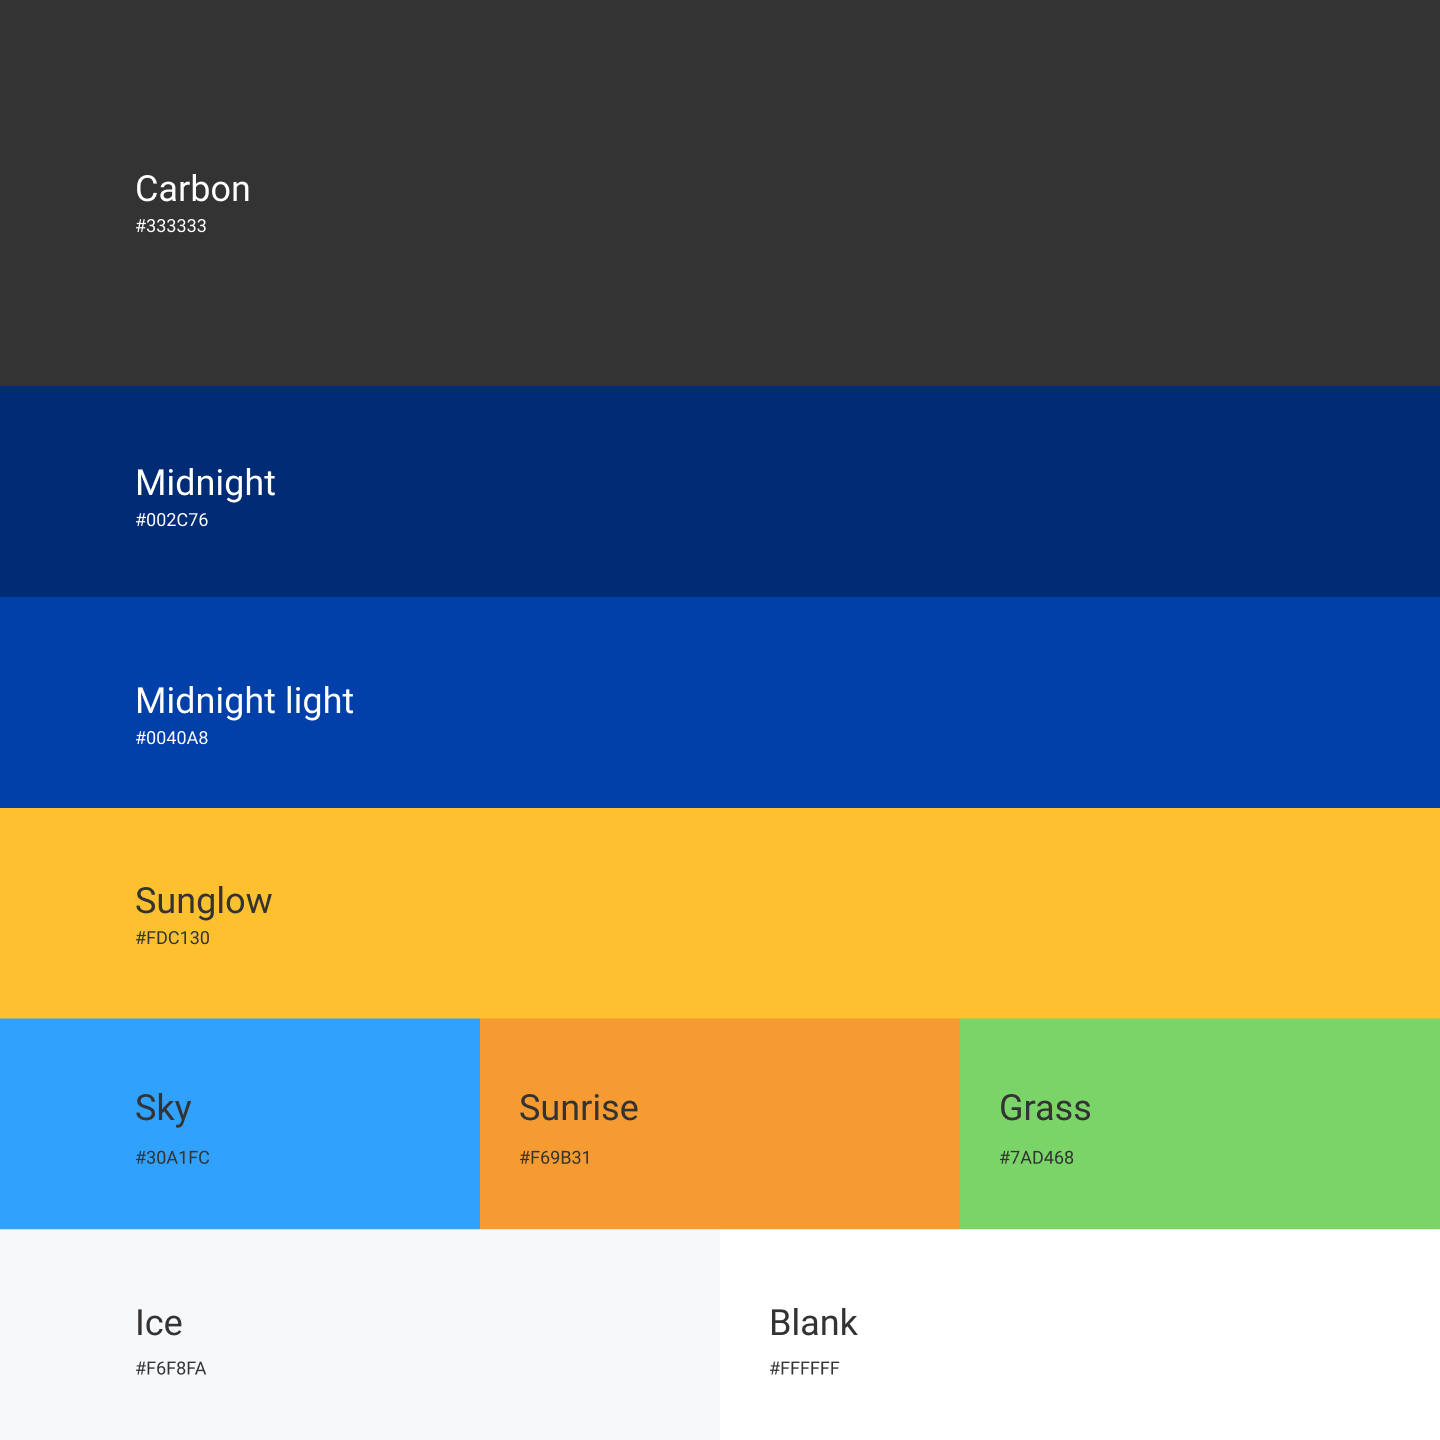Image resolution: width=1440 pixels, height=1440 pixels.
Task: Select the #F69B31 hex code
Action: click(x=555, y=1158)
